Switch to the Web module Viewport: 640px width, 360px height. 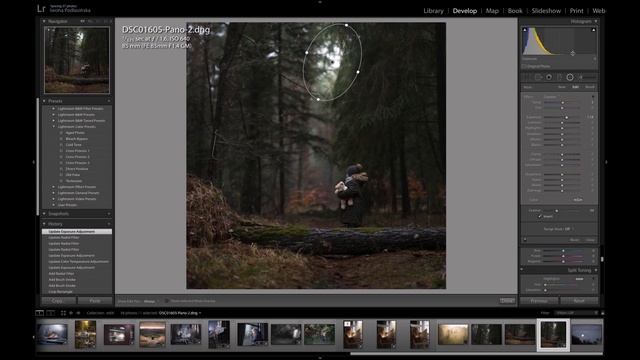[599, 11]
